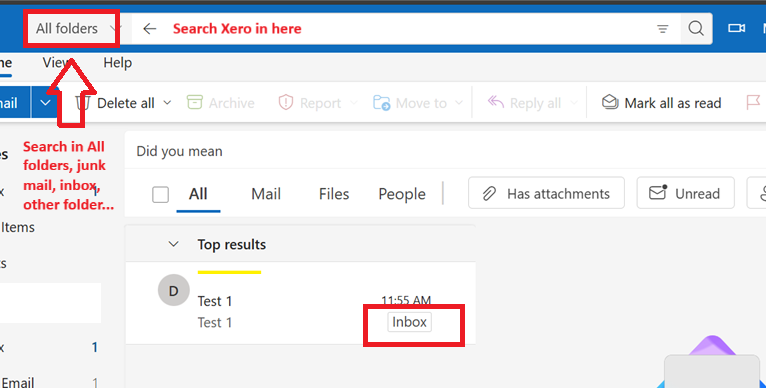The height and width of the screenshot is (389, 768).
Task: Switch to the People results tab
Action: 402,194
